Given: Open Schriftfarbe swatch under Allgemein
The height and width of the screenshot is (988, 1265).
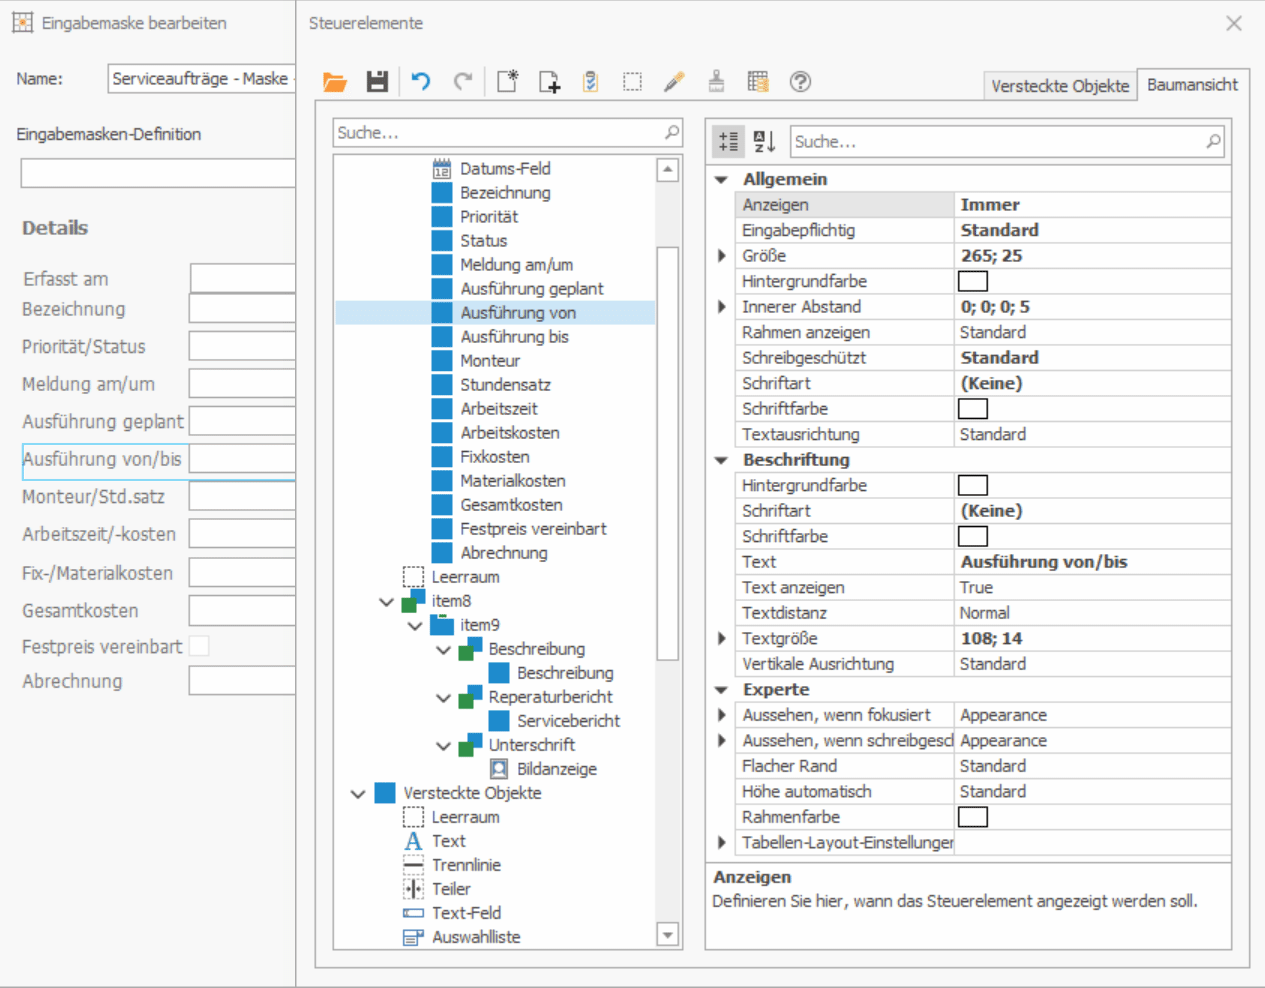Looking at the screenshot, I should click(973, 408).
